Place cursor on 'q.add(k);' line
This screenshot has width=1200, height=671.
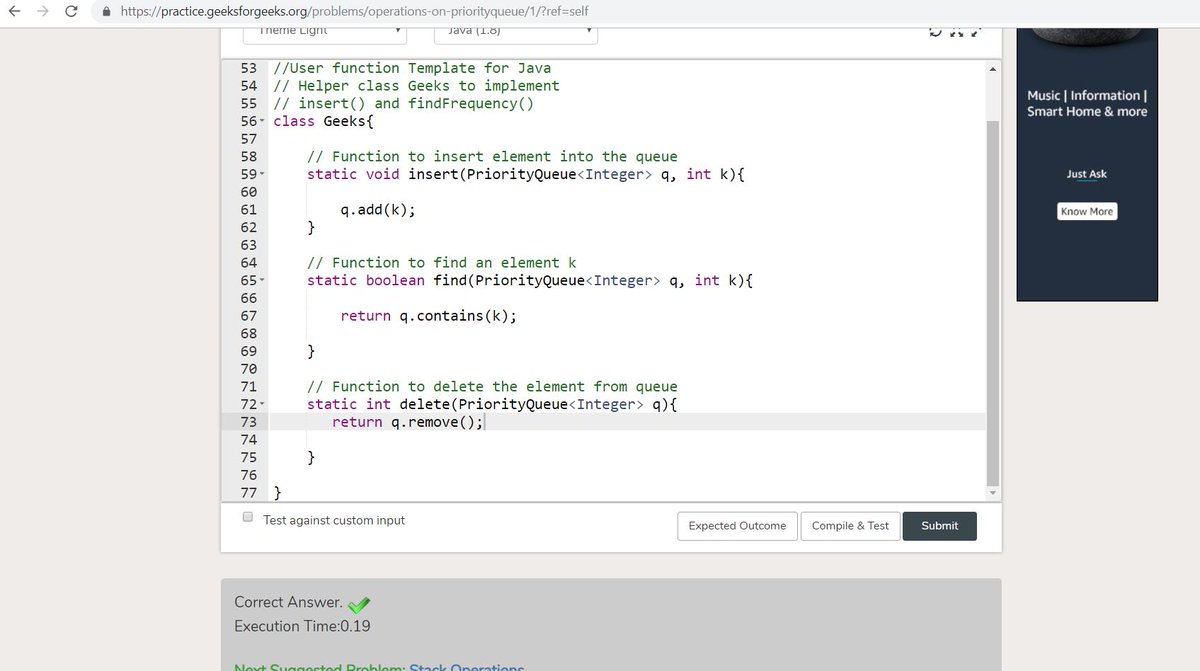tap(378, 210)
